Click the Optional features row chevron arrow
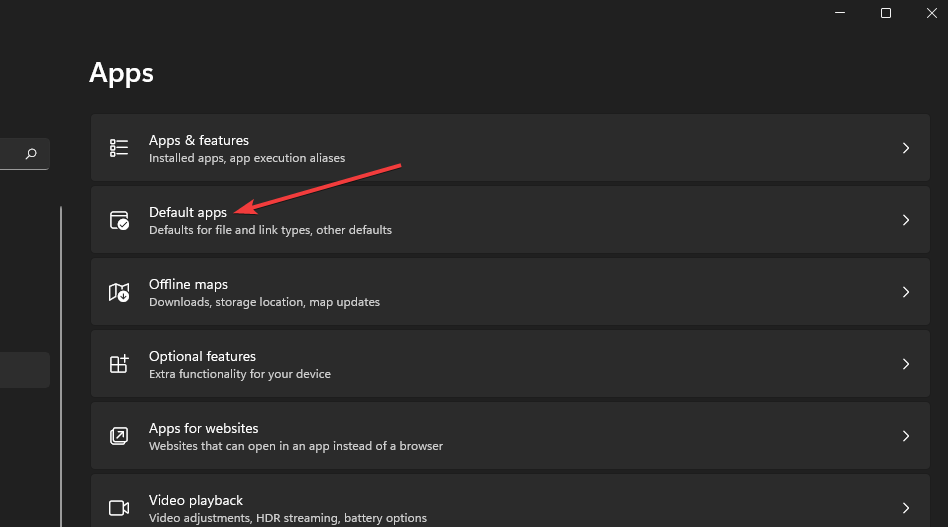The width and height of the screenshot is (948, 527). point(905,364)
